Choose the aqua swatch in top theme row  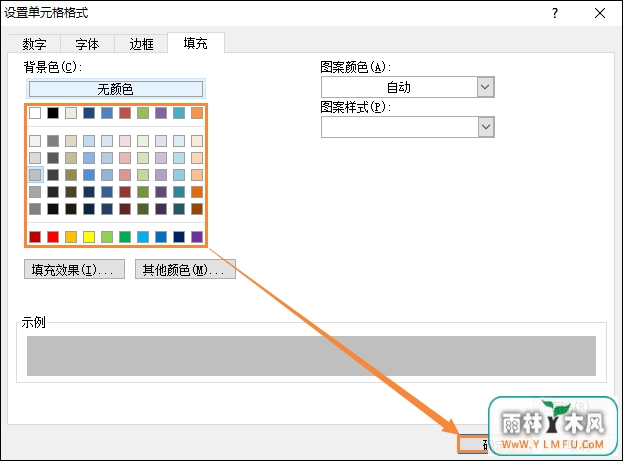(x=179, y=113)
